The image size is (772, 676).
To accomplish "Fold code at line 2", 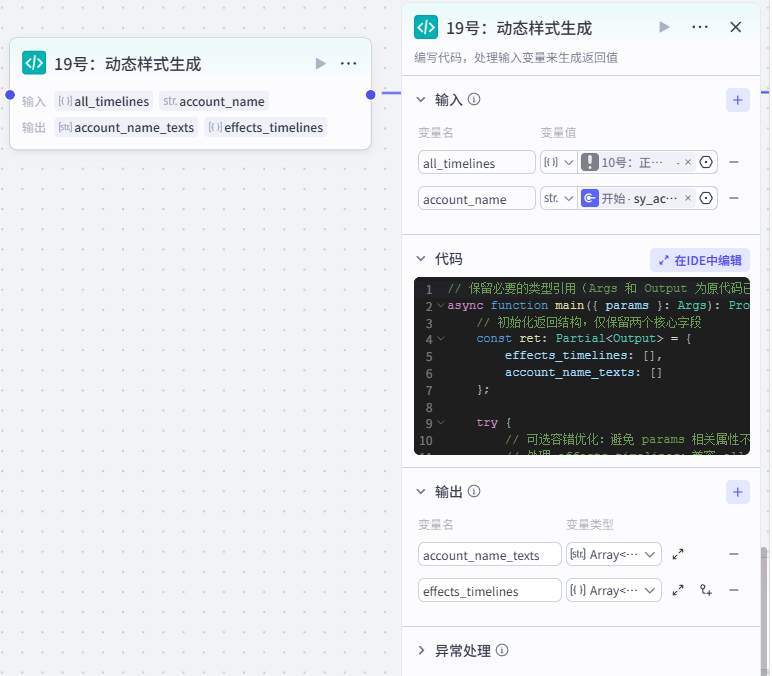I will click(441, 305).
